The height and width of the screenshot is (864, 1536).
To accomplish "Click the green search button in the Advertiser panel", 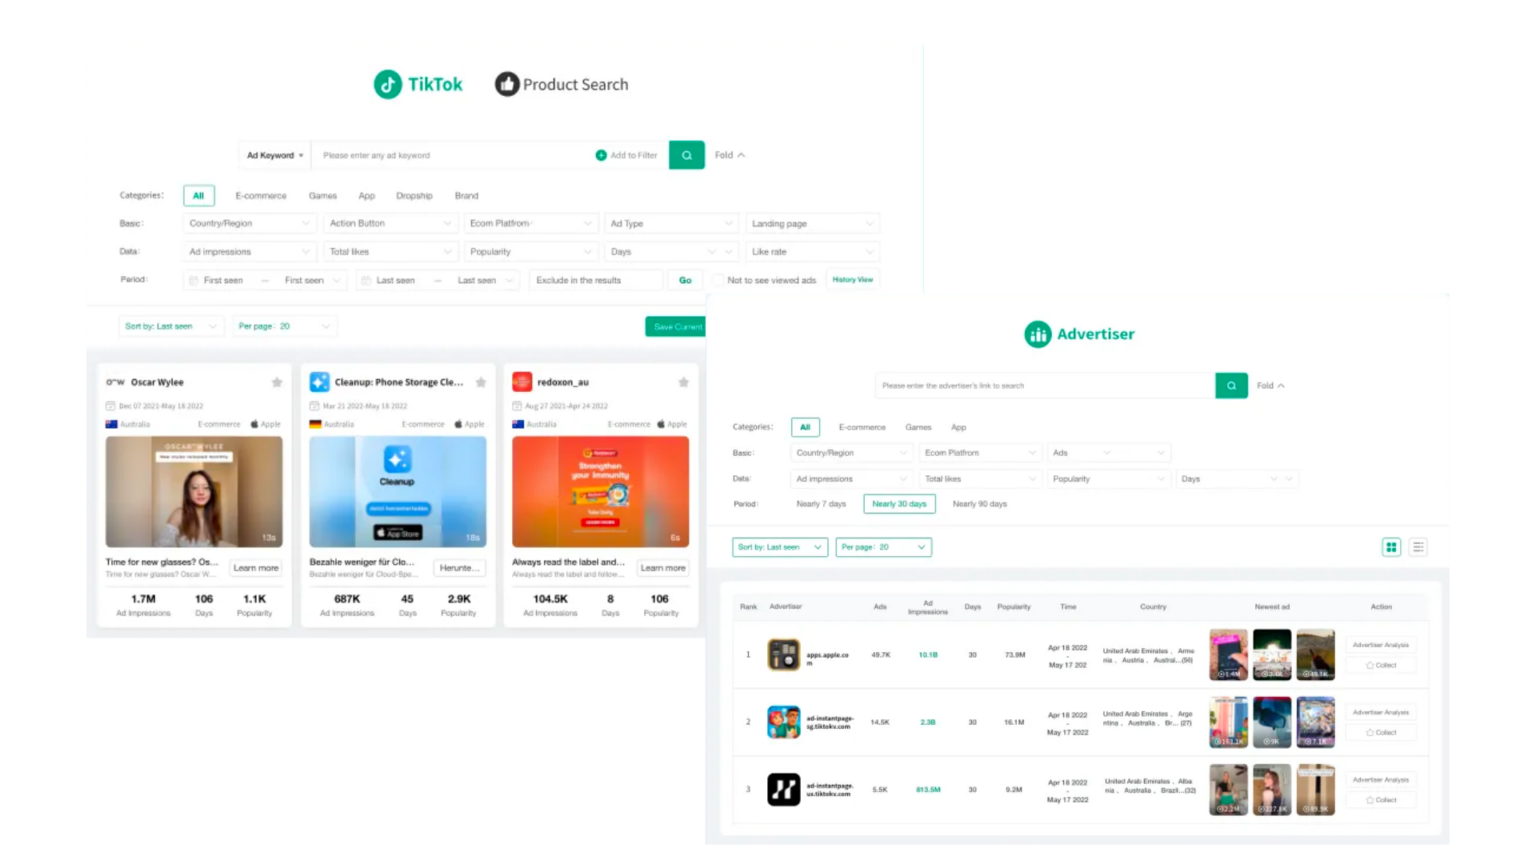I will 1231,385.
